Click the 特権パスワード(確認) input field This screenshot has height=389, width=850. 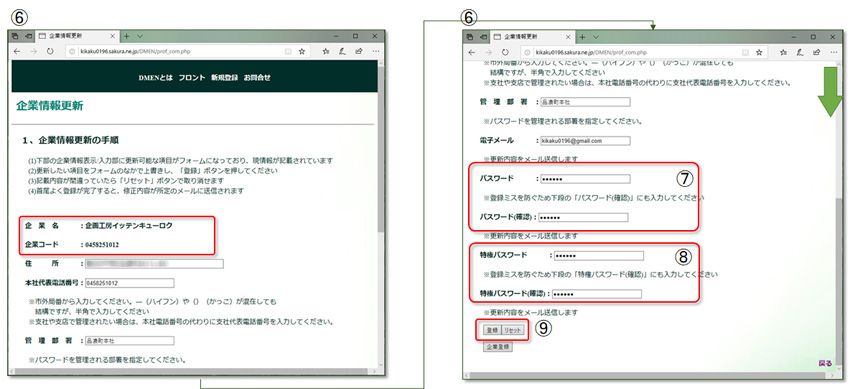(596, 294)
